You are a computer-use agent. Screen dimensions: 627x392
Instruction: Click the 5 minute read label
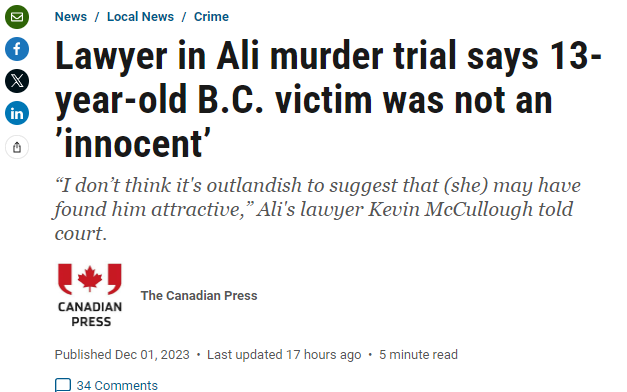click(418, 355)
